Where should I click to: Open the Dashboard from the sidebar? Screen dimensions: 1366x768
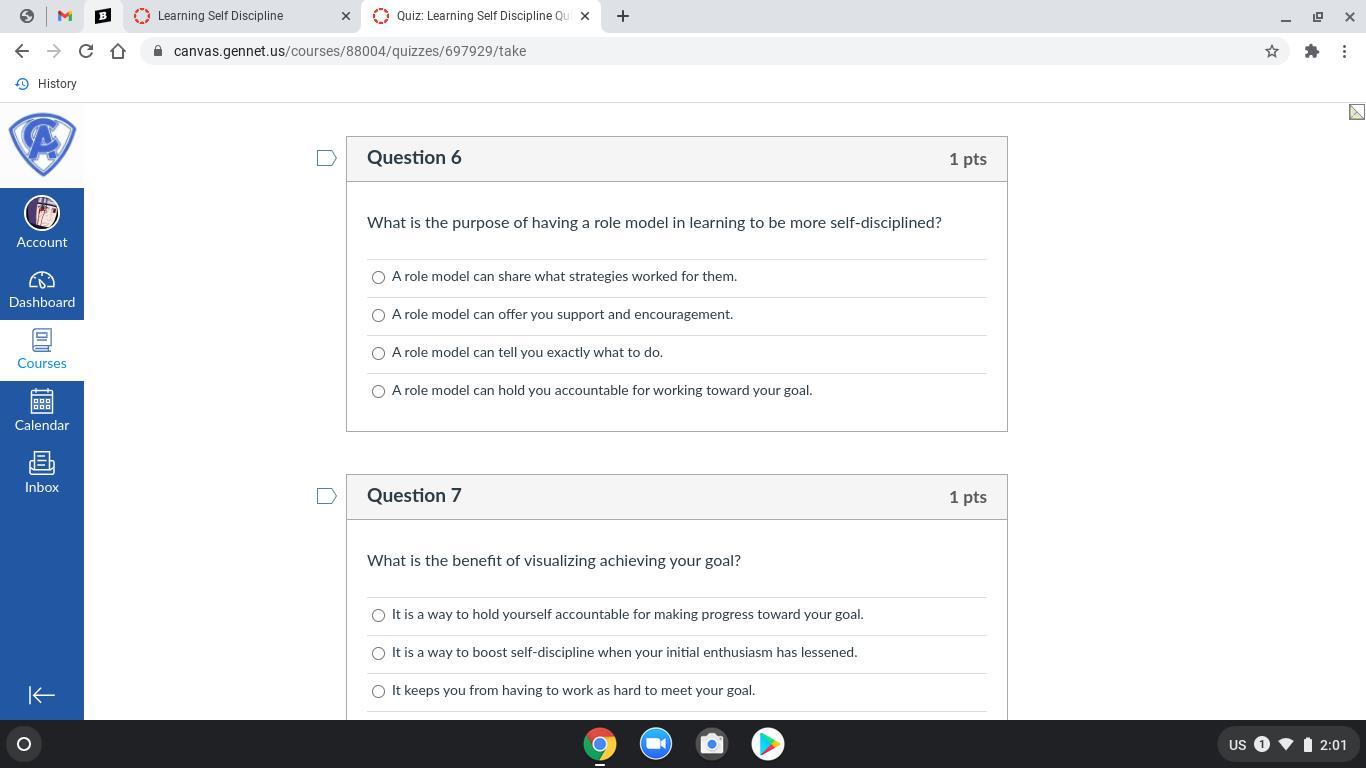click(x=42, y=290)
